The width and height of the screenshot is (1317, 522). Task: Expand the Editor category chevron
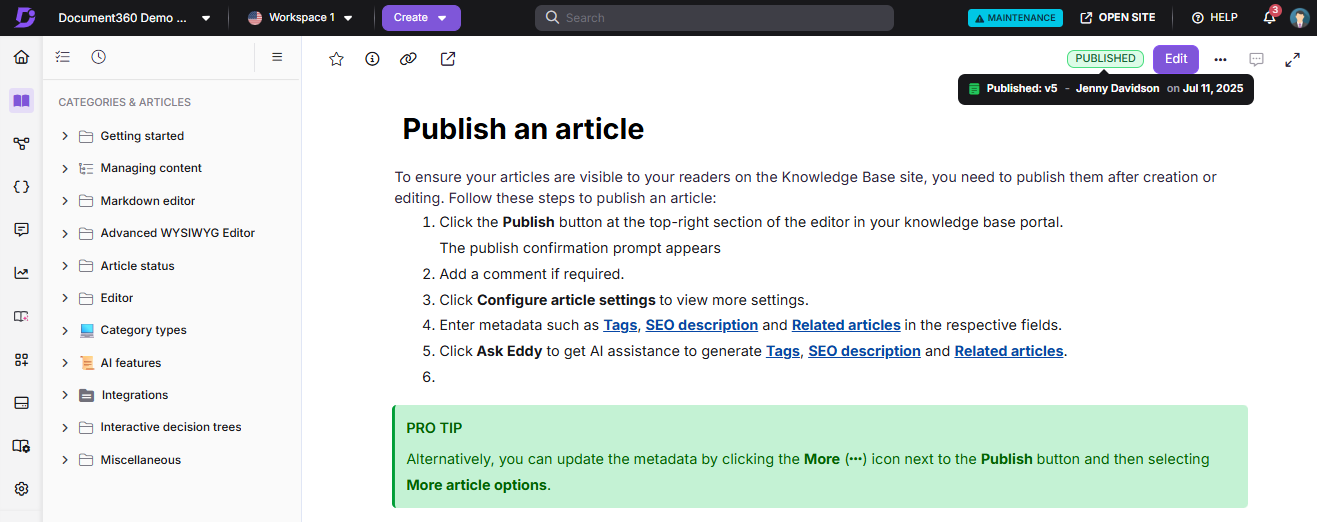click(65, 298)
